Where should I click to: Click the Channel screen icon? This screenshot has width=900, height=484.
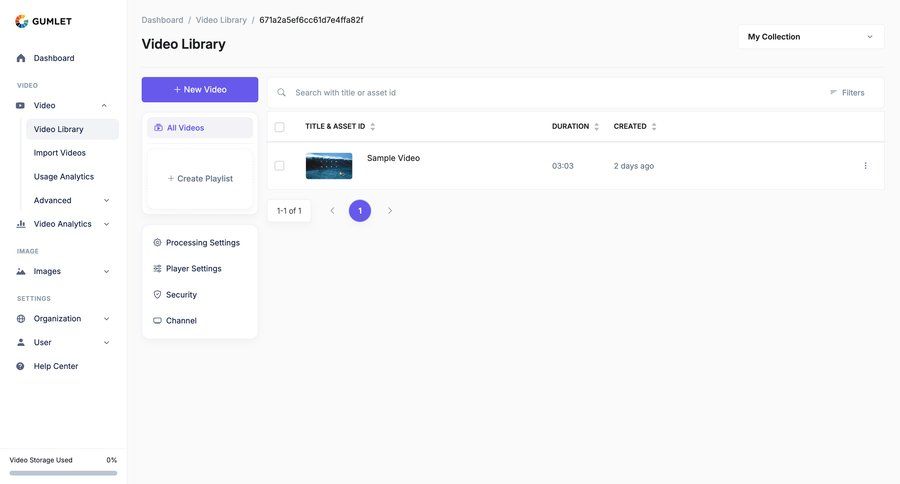pyautogui.click(x=157, y=320)
